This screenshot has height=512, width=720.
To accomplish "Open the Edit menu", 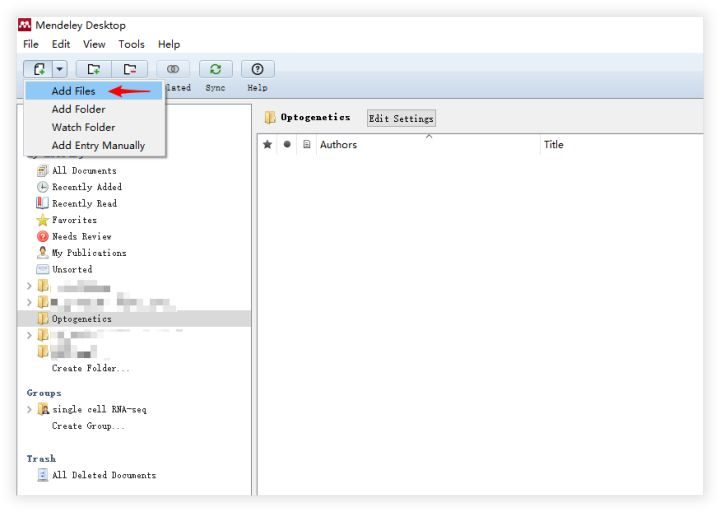I will click(61, 44).
